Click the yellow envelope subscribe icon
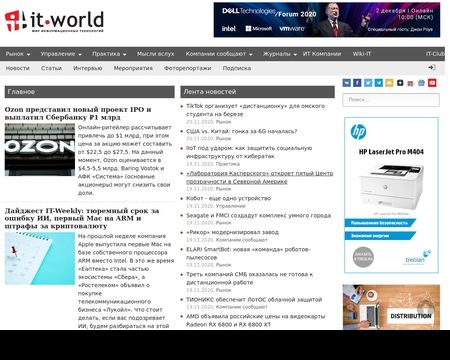 click(x=389, y=83)
